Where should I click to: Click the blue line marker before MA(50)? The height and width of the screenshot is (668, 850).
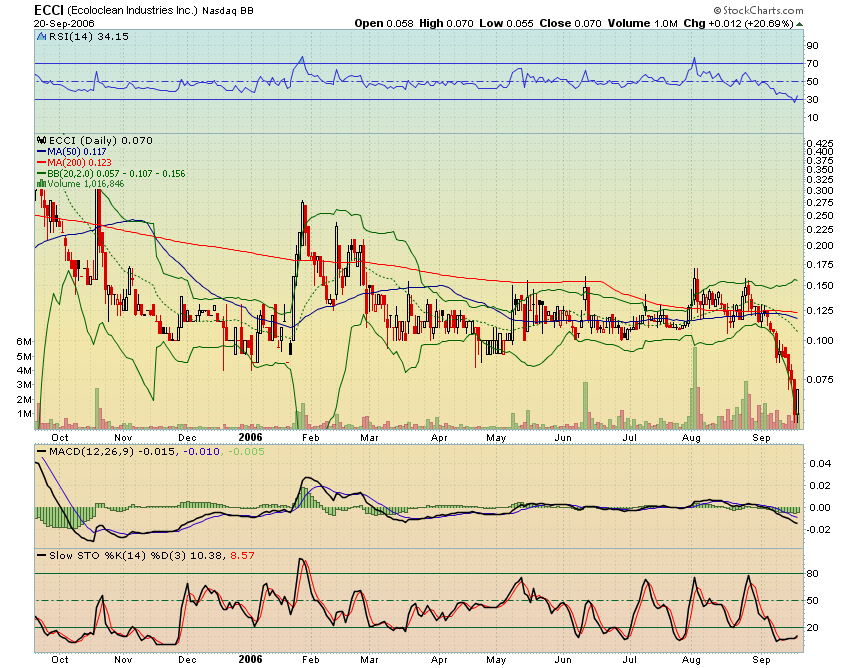tap(41, 152)
